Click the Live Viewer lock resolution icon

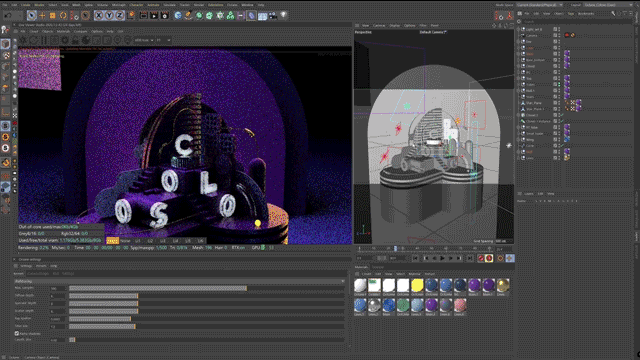click(75, 40)
